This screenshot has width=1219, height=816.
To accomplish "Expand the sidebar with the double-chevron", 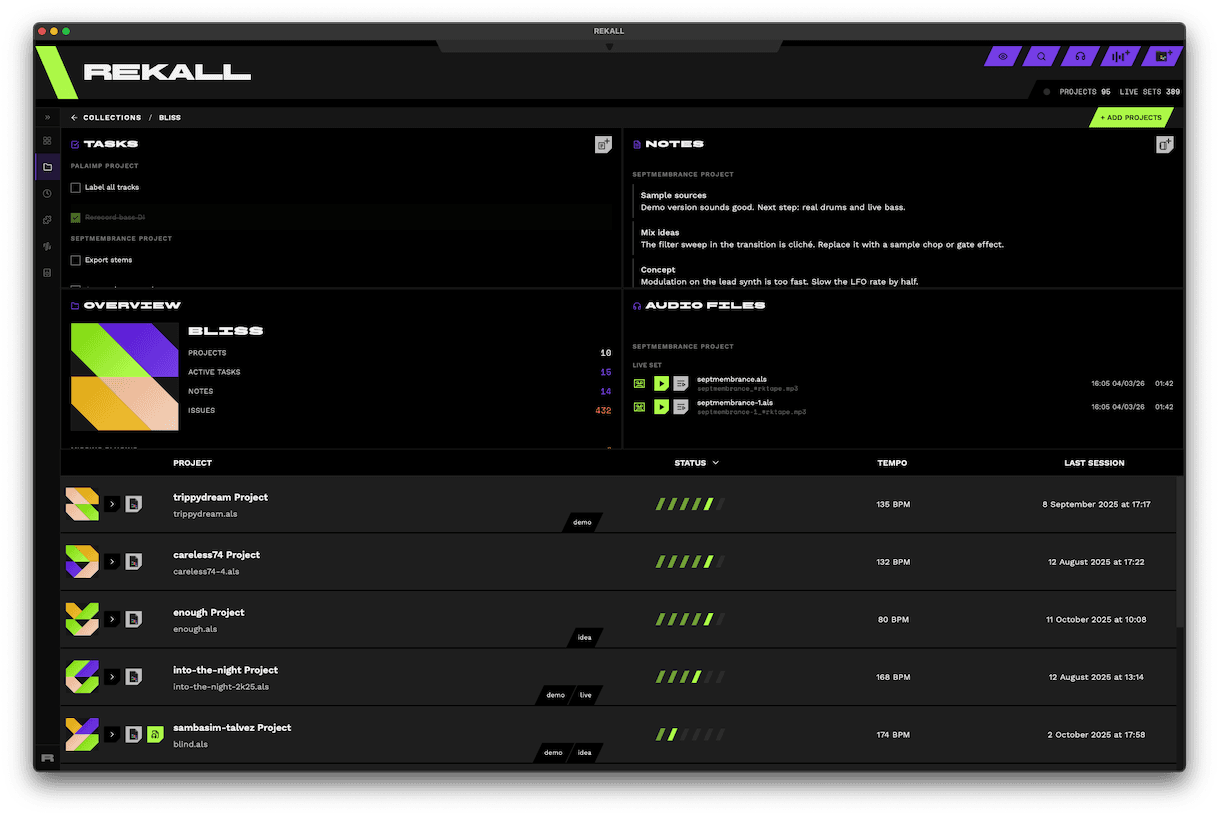I will pos(47,117).
